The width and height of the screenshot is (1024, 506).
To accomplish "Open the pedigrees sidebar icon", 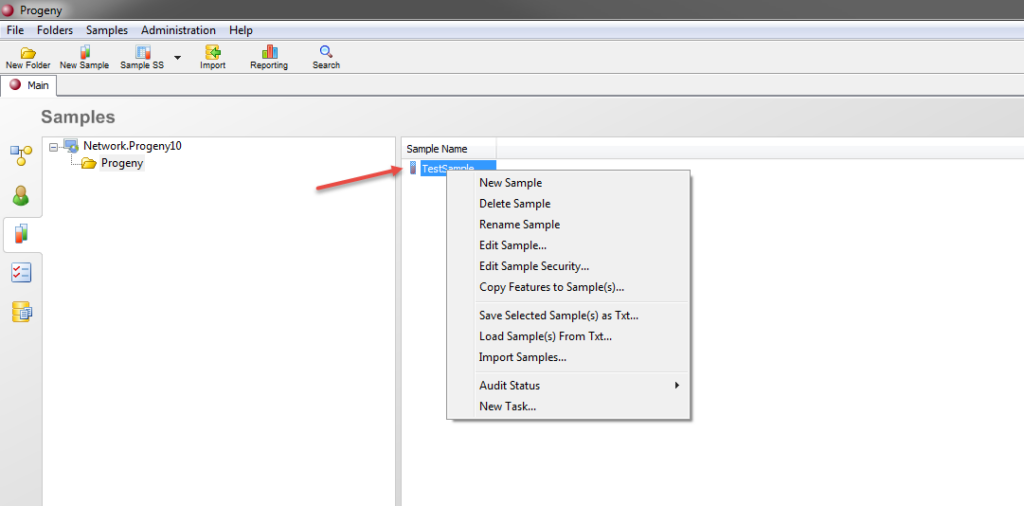I will pos(21,155).
